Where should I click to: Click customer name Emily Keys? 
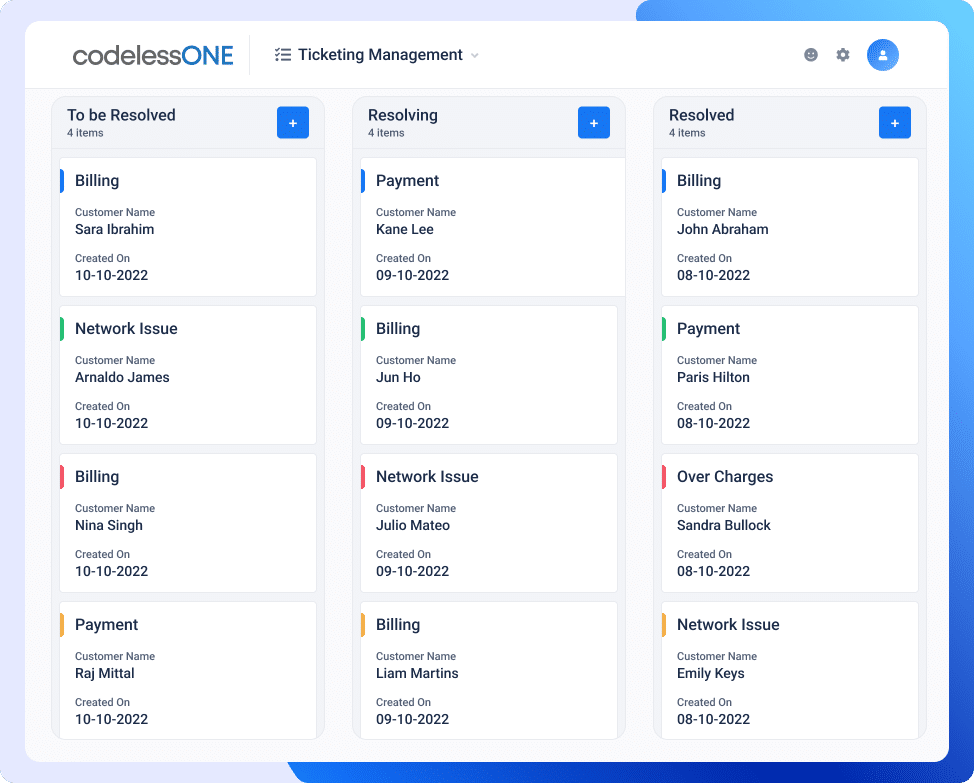pos(711,673)
